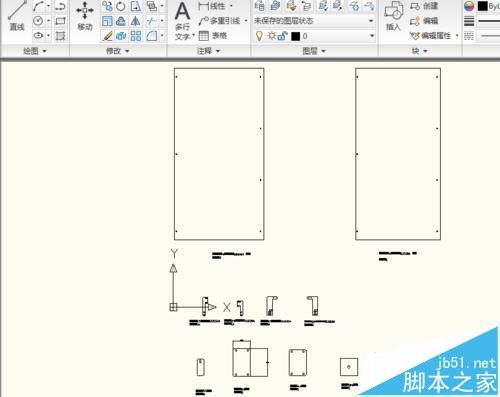Click the UCS origin square in drawing
This screenshot has height=397, width=500.
click(x=173, y=307)
